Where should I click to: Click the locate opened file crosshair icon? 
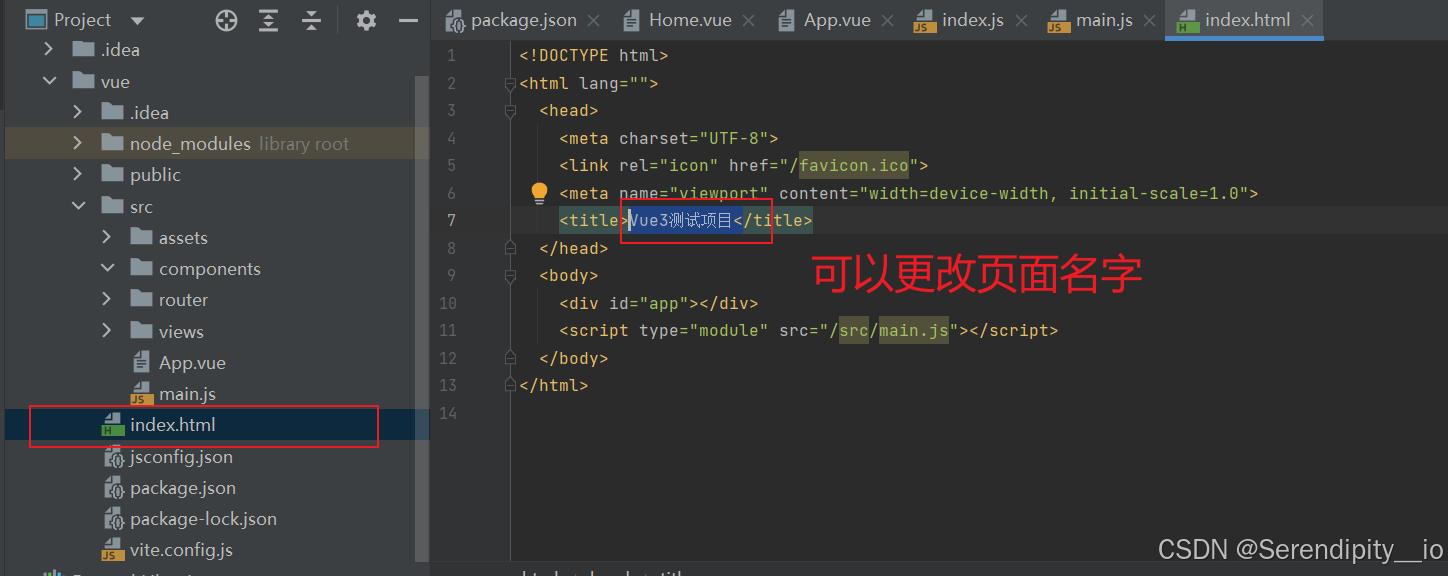coord(227,20)
